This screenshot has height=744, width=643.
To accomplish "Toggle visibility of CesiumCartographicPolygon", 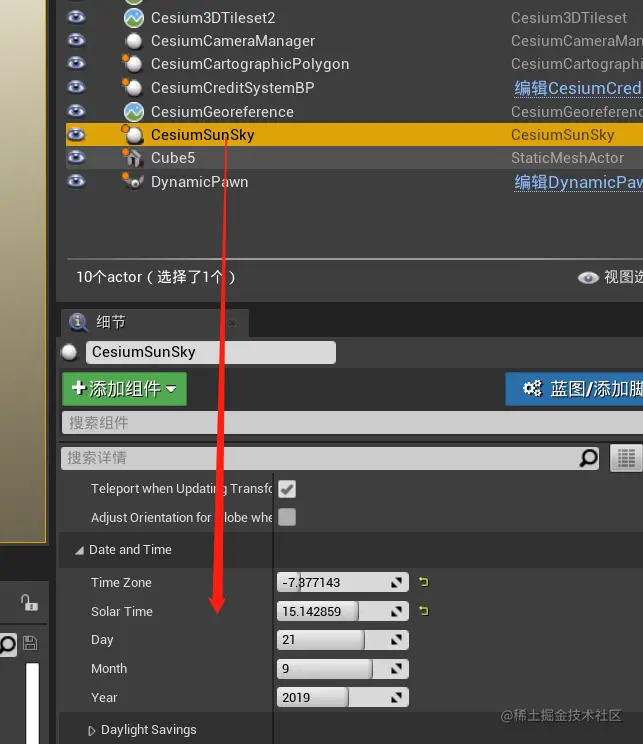I will click(76, 64).
